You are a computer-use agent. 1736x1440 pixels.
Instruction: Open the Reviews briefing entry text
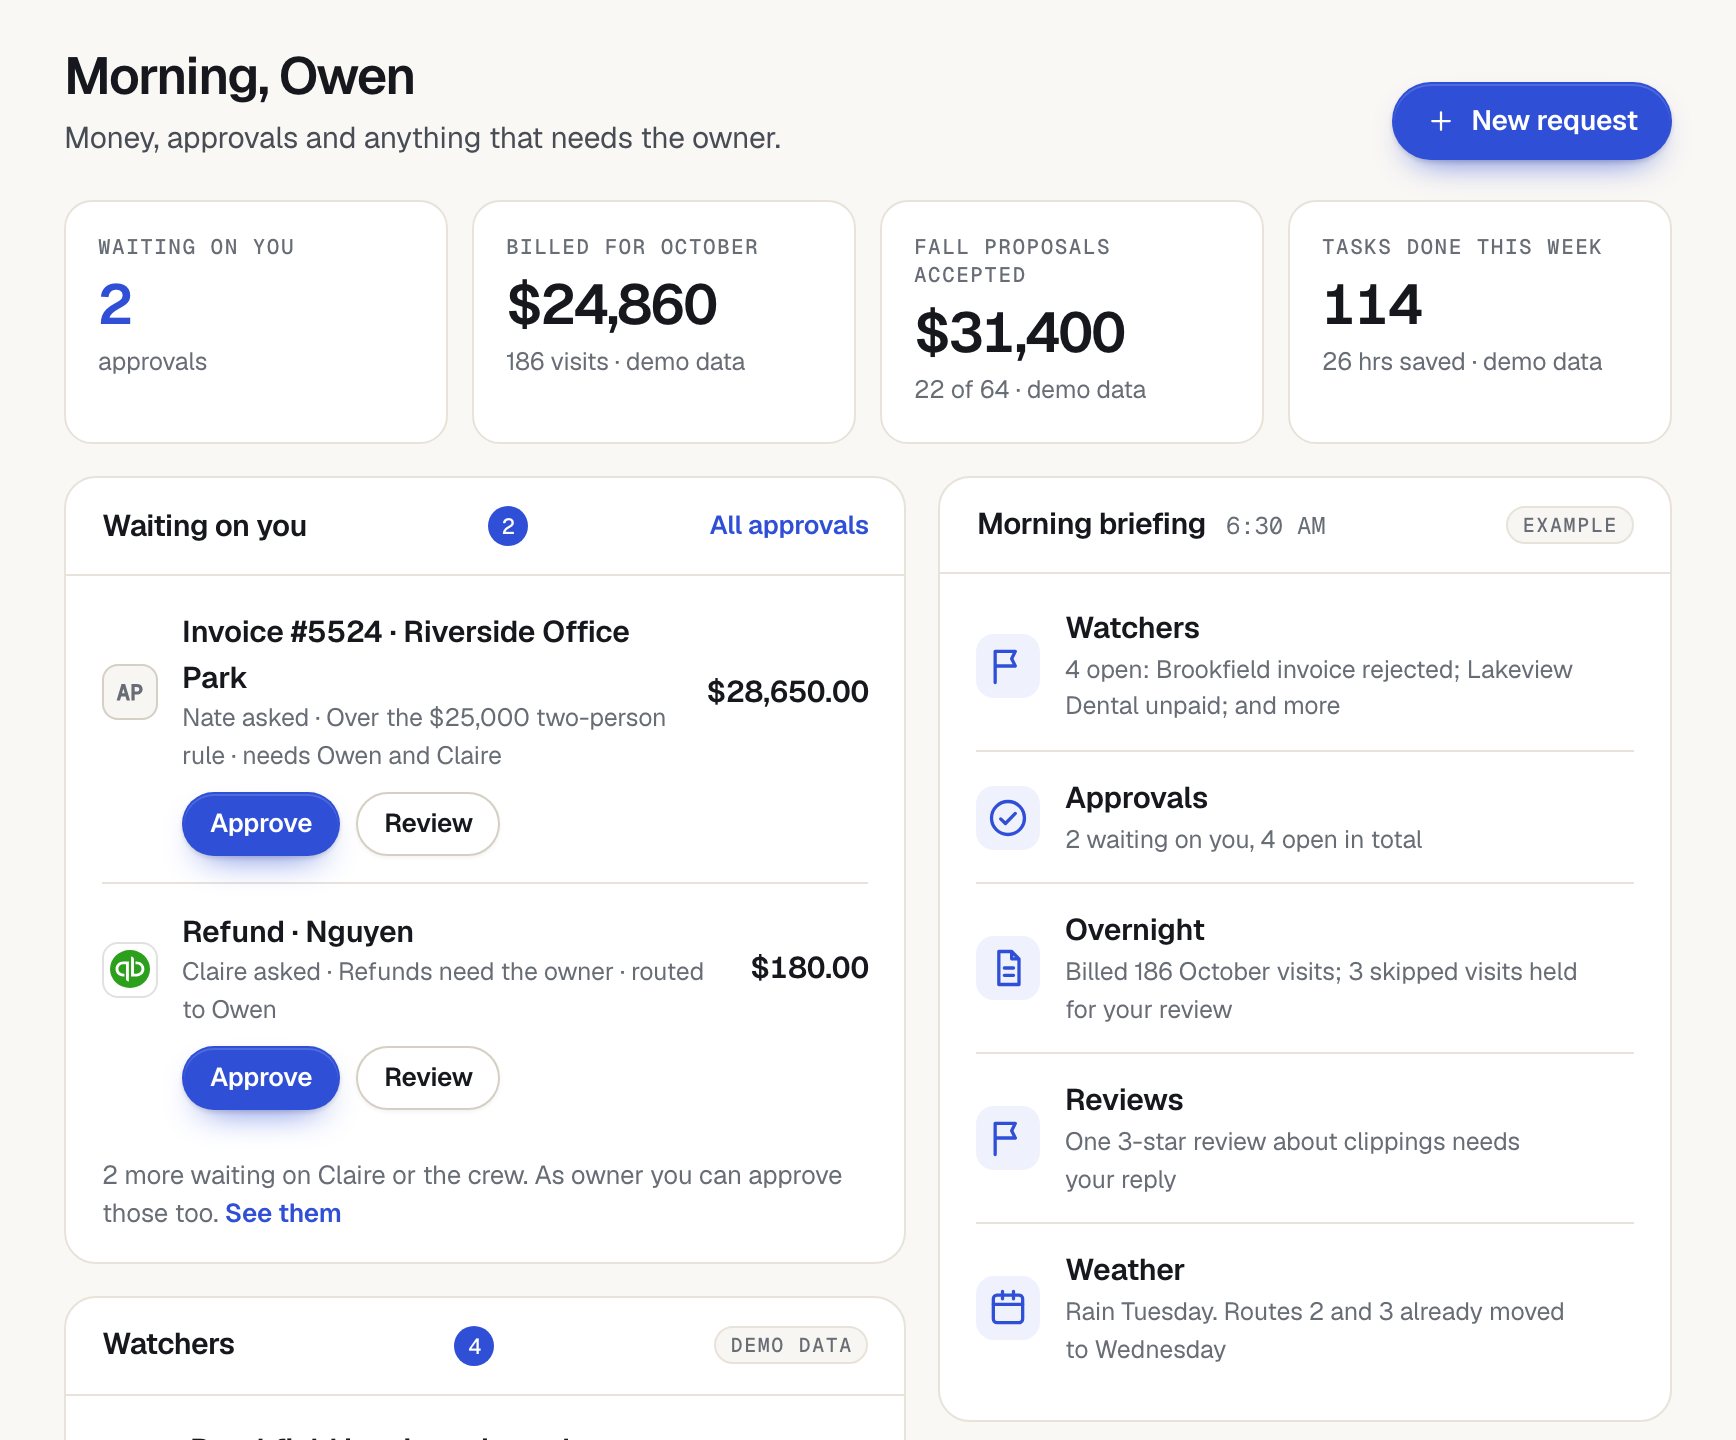(x=1292, y=1139)
